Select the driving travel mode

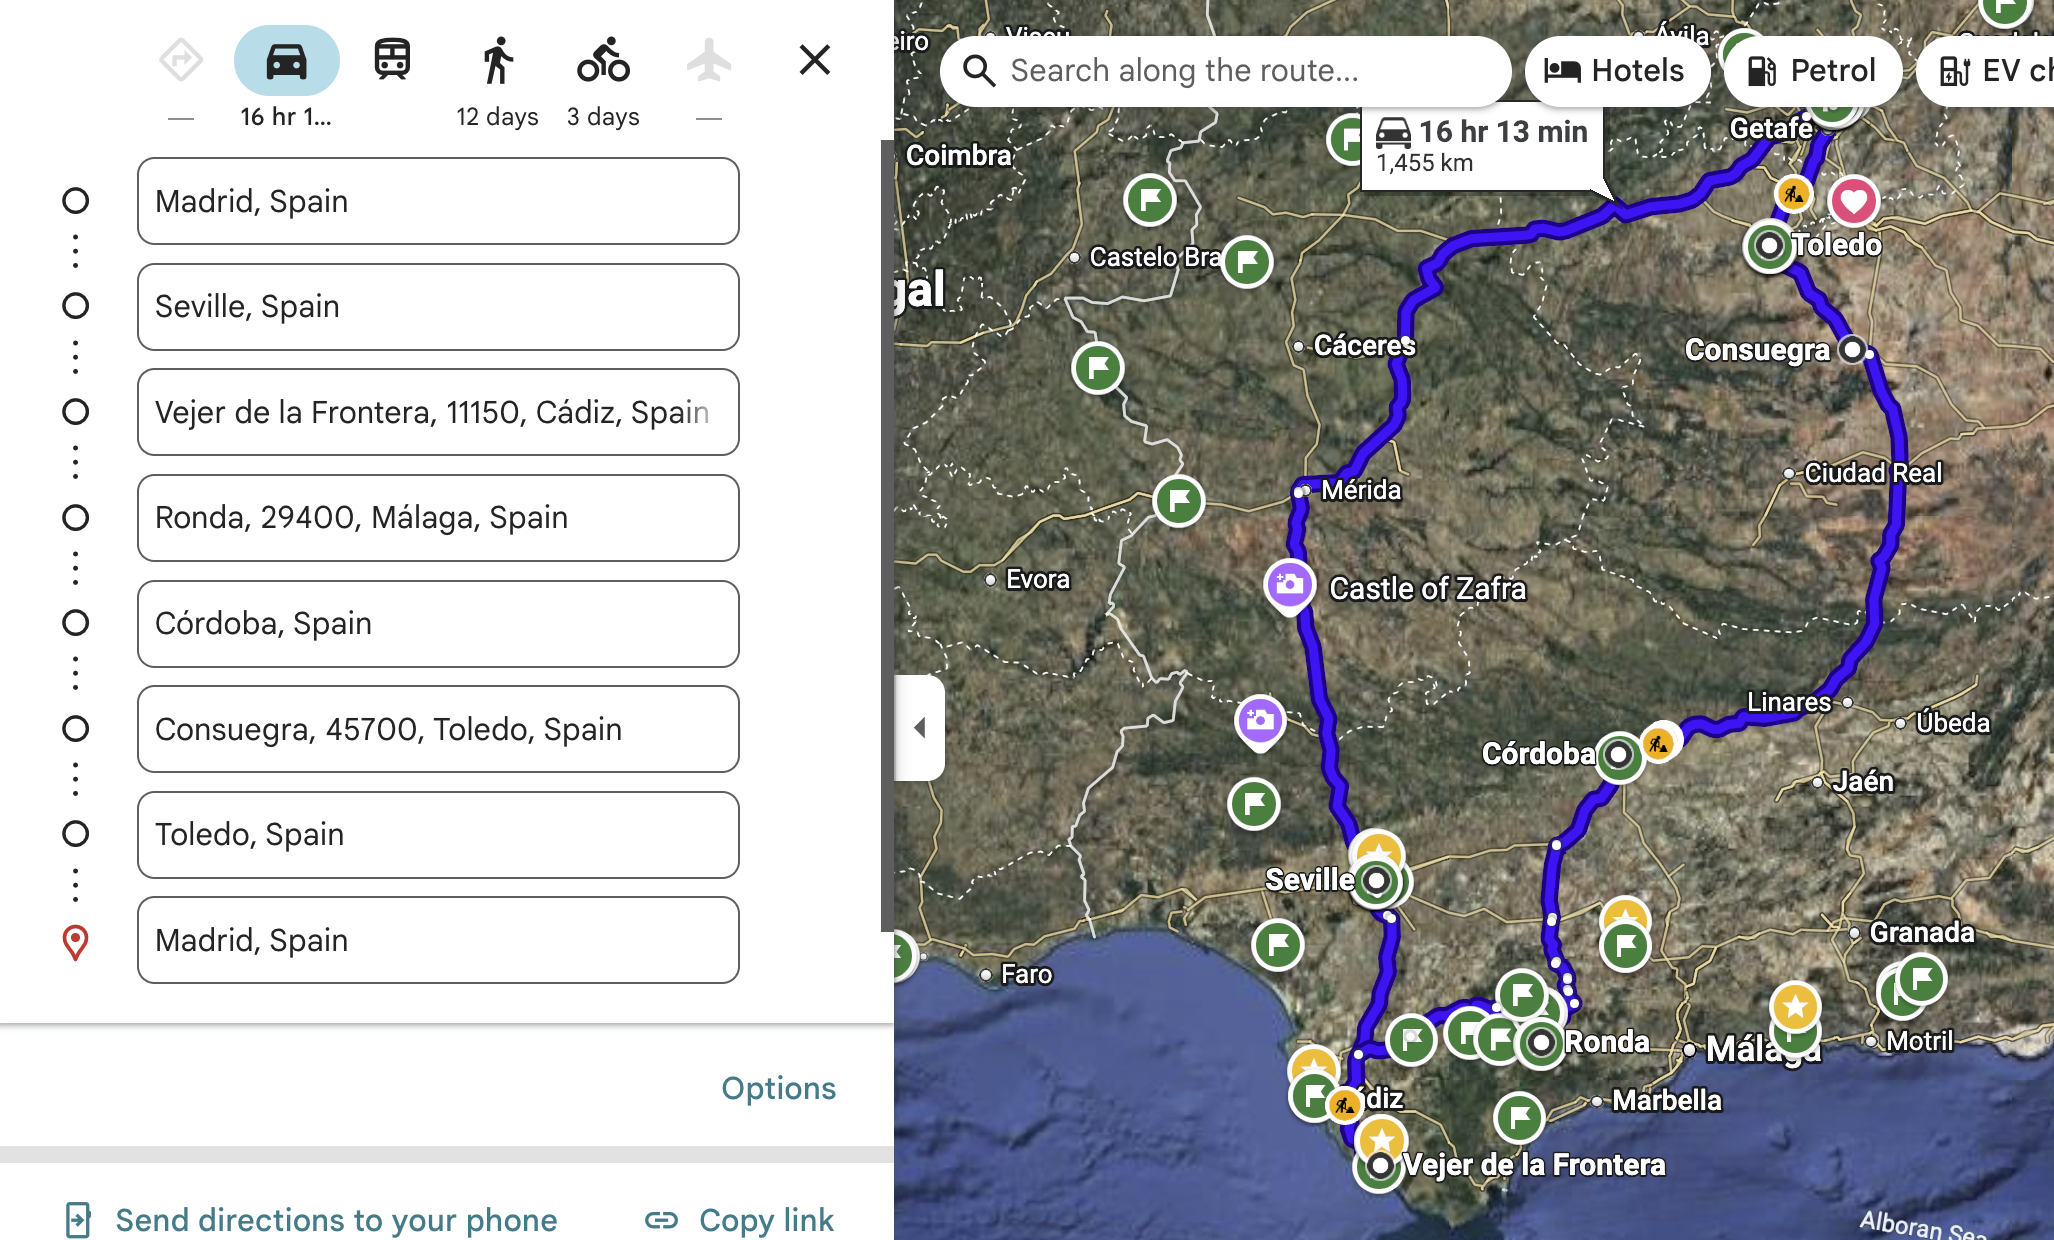(286, 62)
